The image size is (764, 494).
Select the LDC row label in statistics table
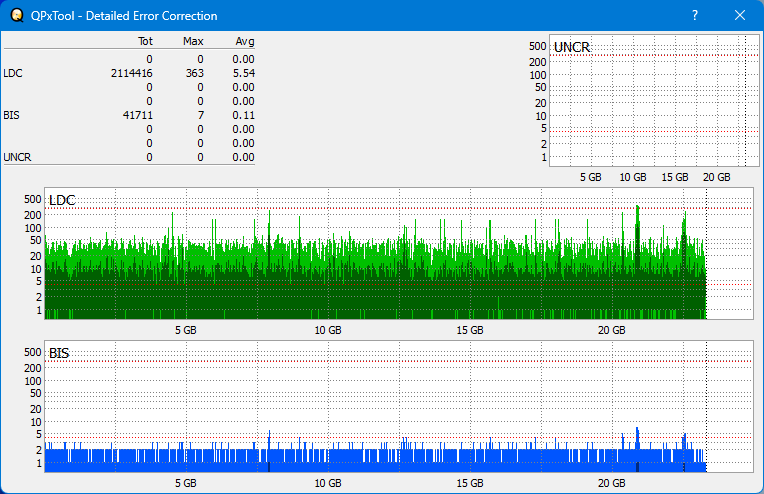(13, 73)
